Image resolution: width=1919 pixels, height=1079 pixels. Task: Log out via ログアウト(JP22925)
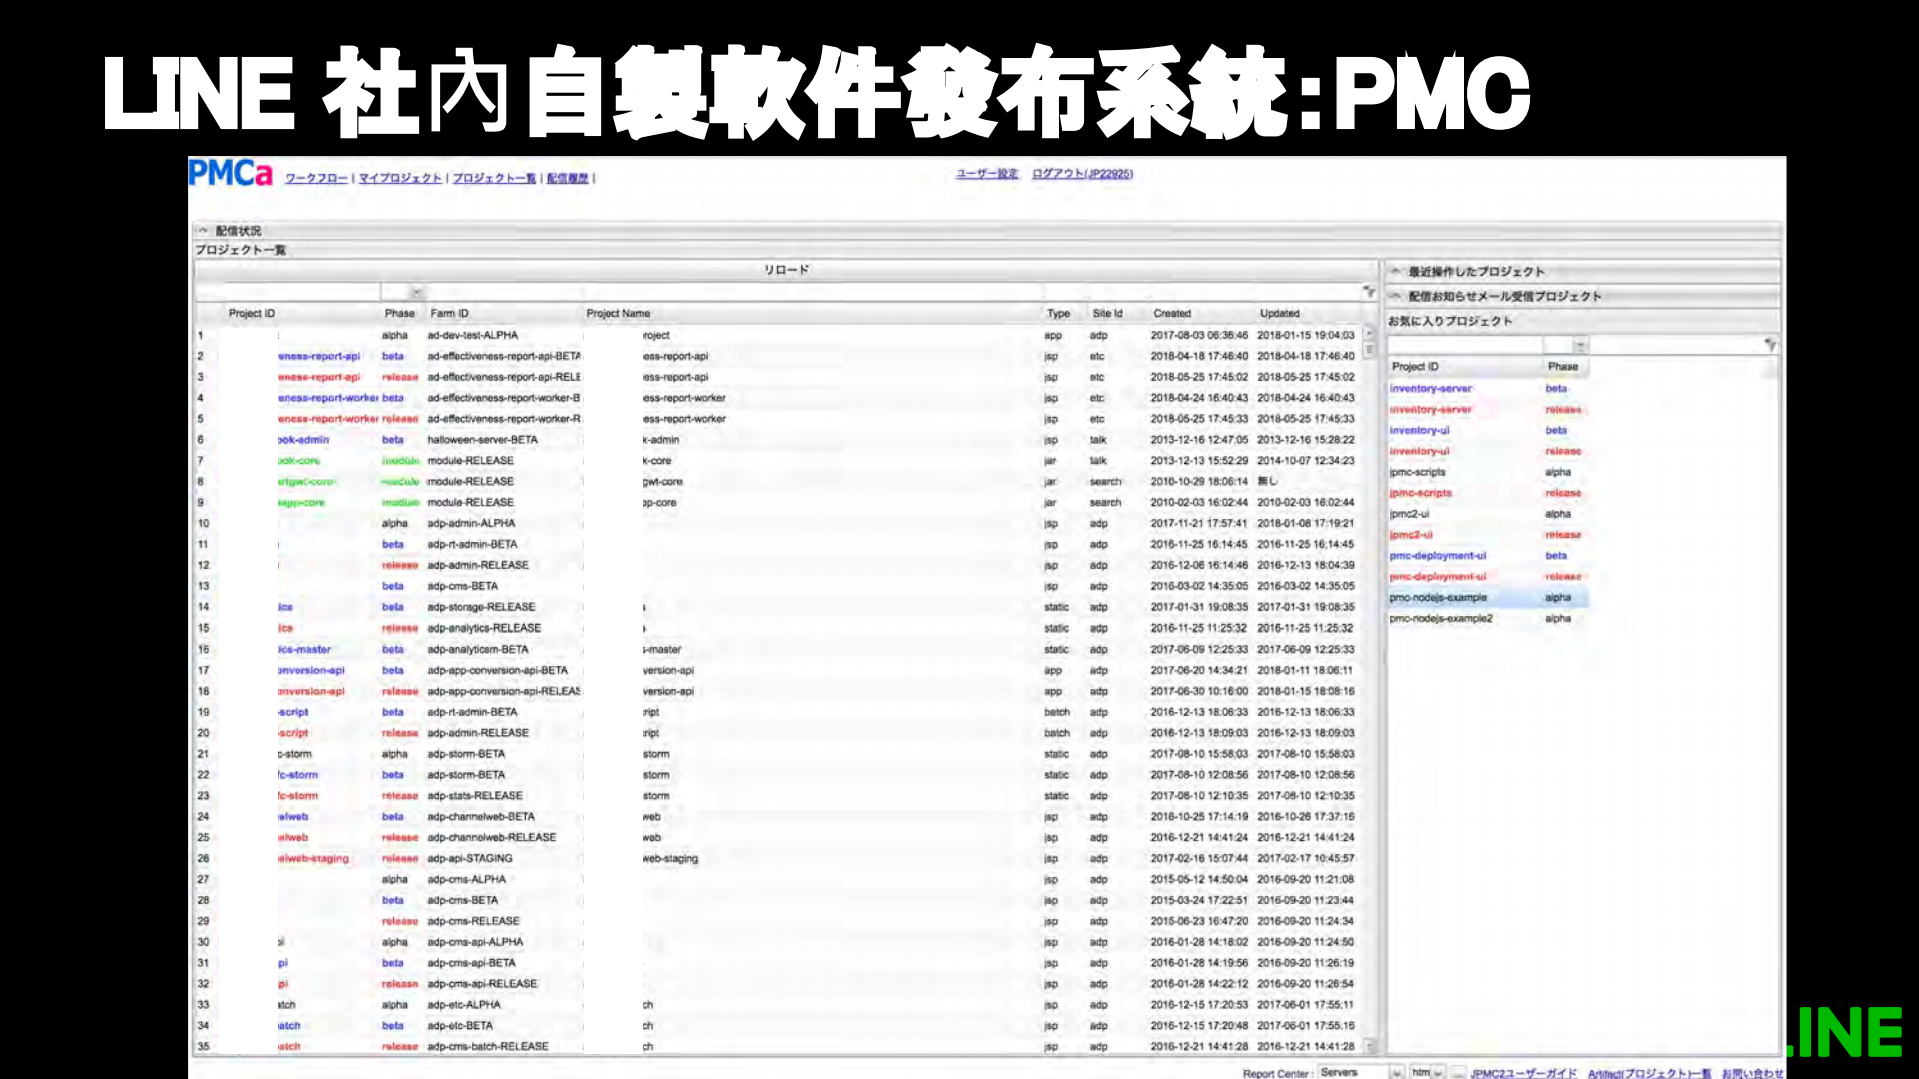point(1084,172)
